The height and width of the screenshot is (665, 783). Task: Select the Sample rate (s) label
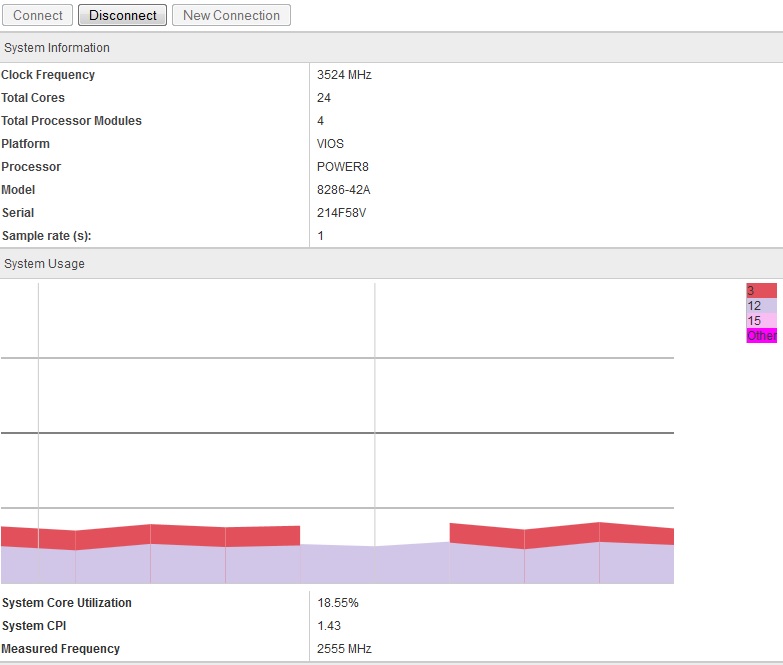tap(46, 236)
